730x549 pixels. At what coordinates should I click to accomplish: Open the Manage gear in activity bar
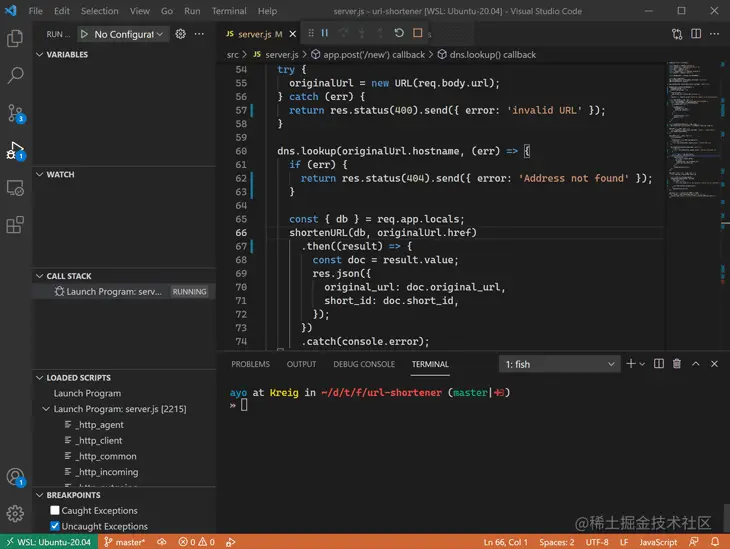pyautogui.click(x=15, y=514)
